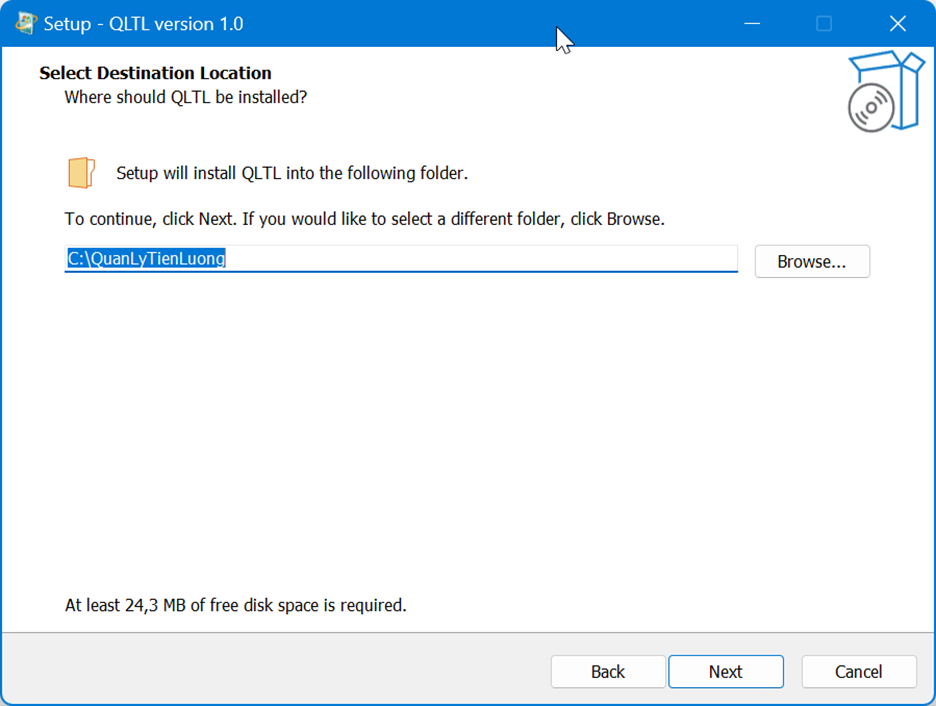Click the "Where should QLTL be installed?" subtitle

185,97
